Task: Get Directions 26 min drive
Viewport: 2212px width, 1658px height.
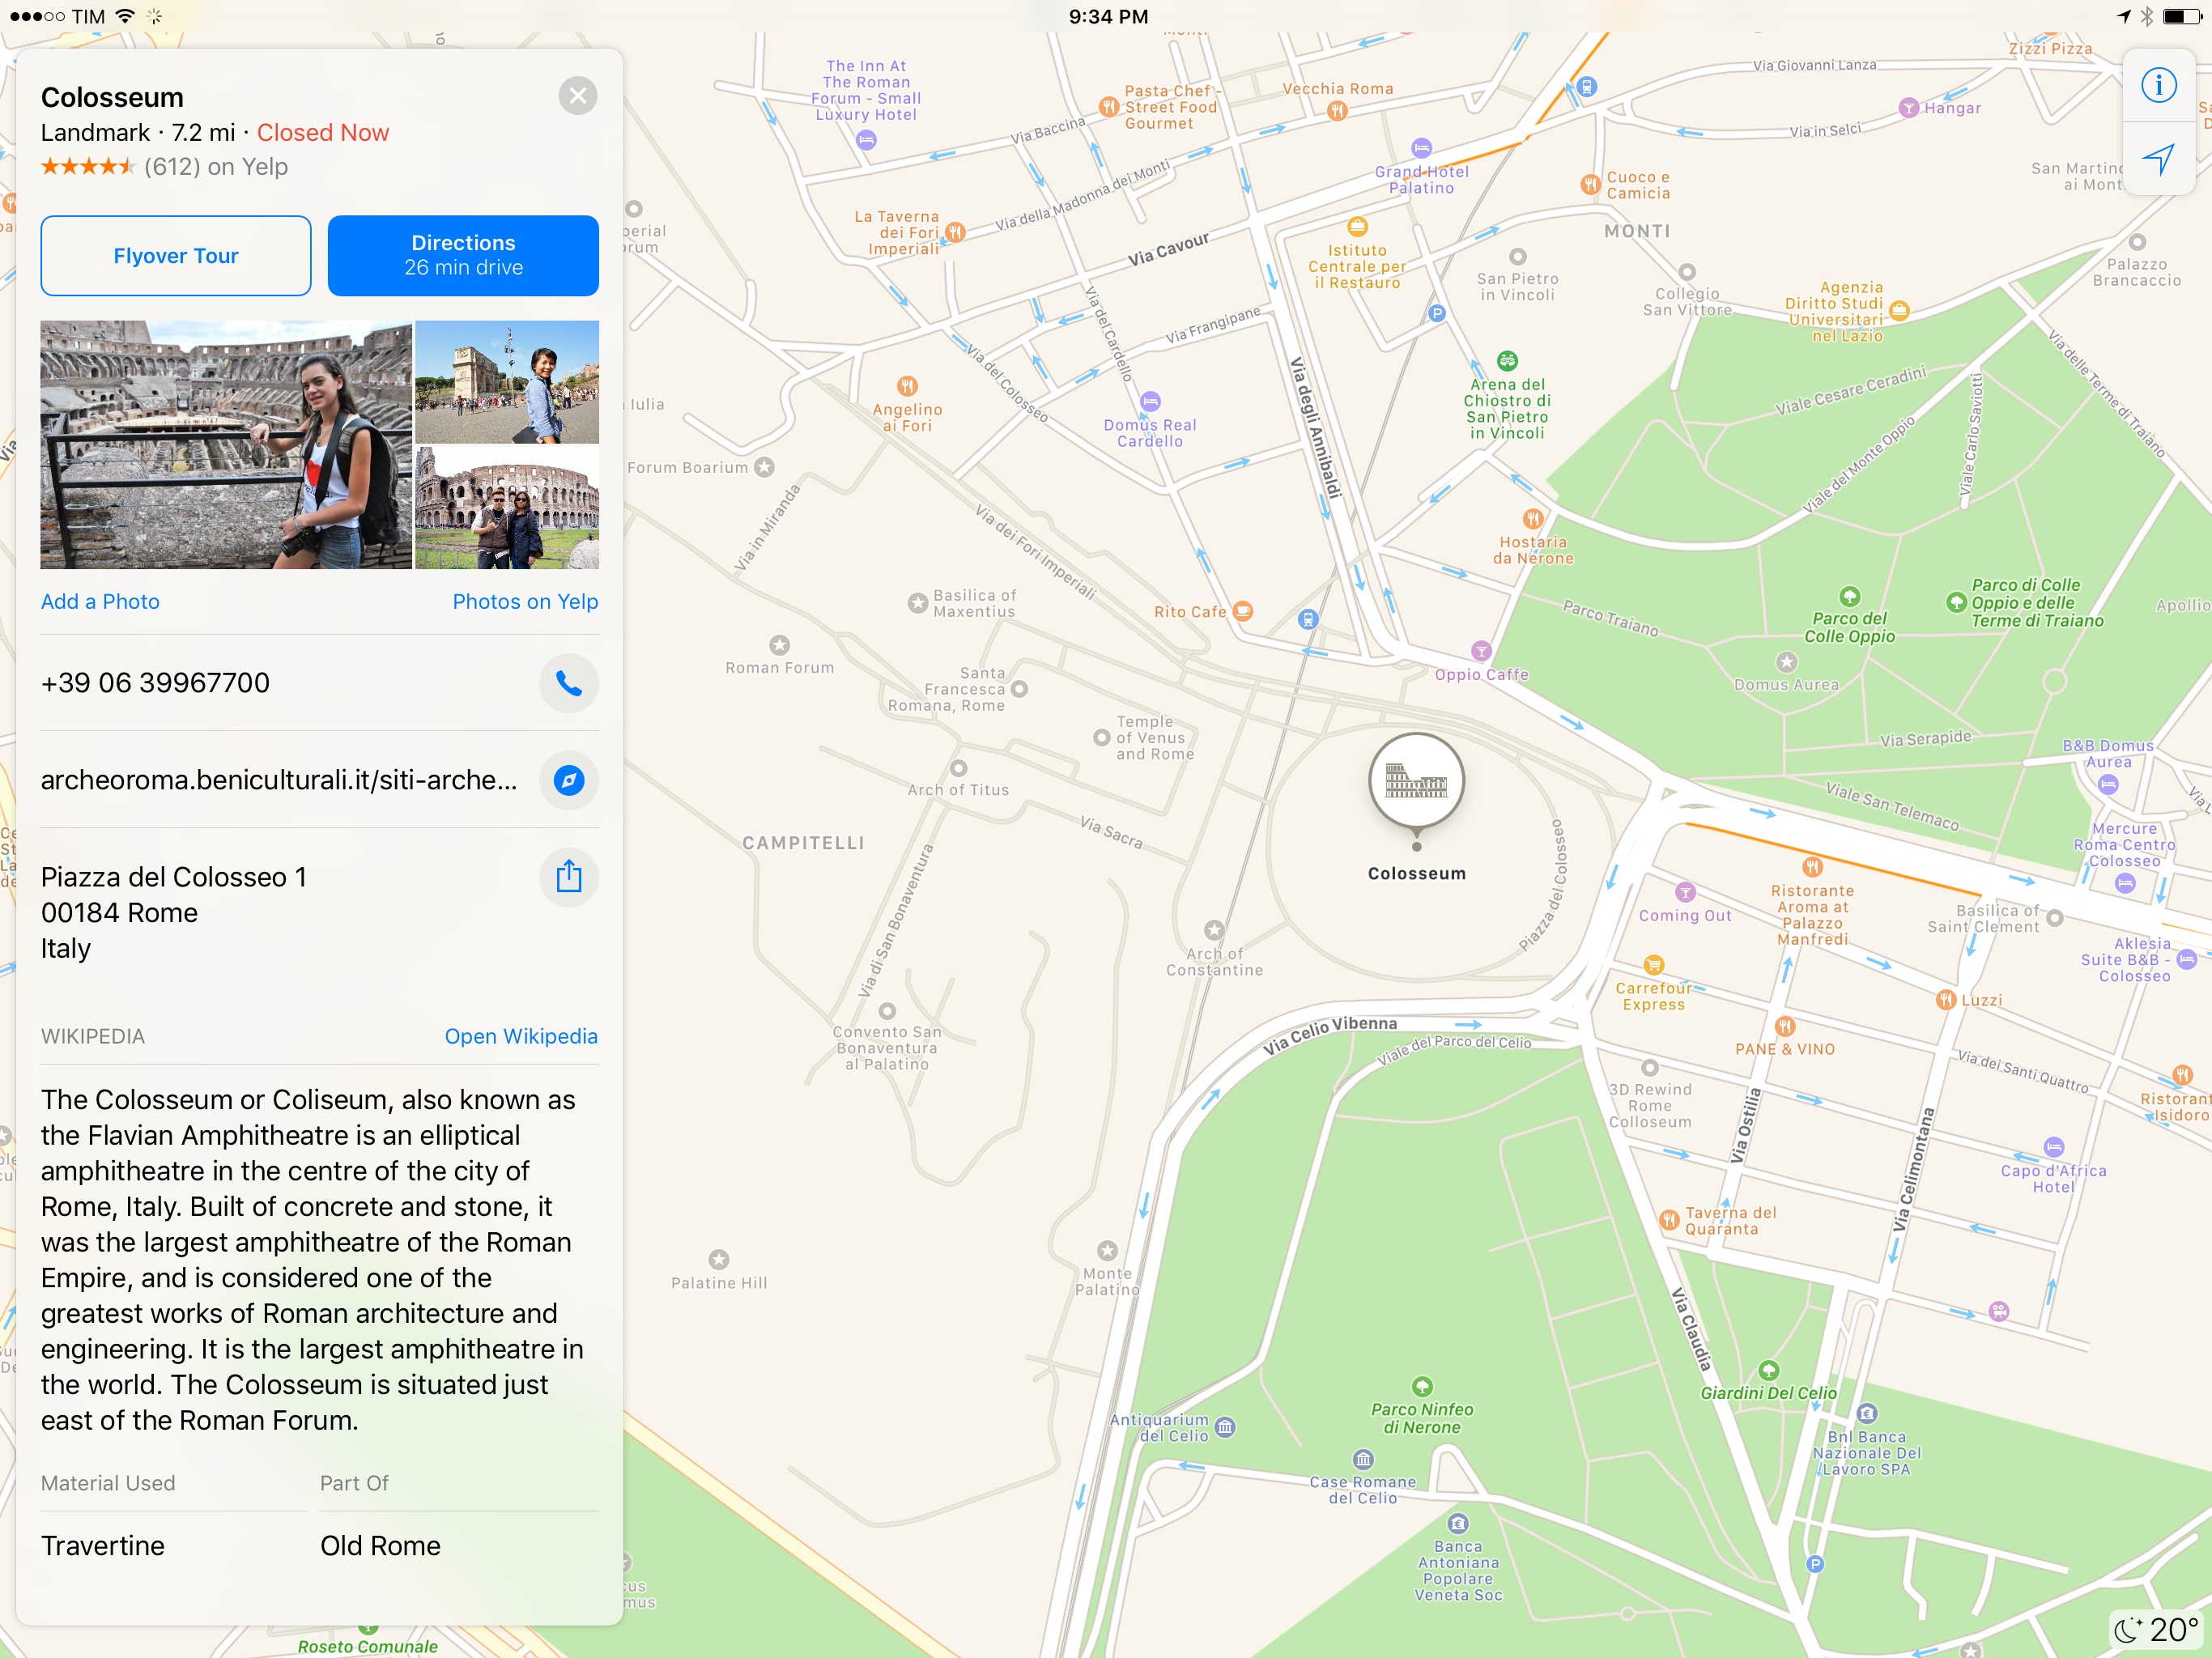Action: pyautogui.click(x=463, y=256)
